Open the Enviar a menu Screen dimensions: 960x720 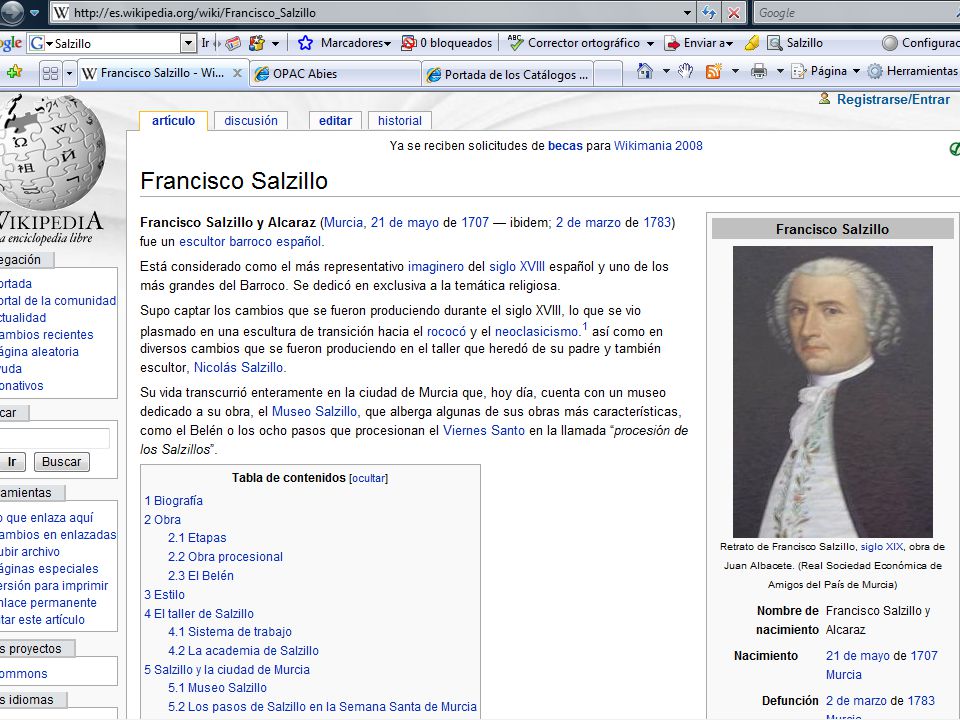click(699, 43)
